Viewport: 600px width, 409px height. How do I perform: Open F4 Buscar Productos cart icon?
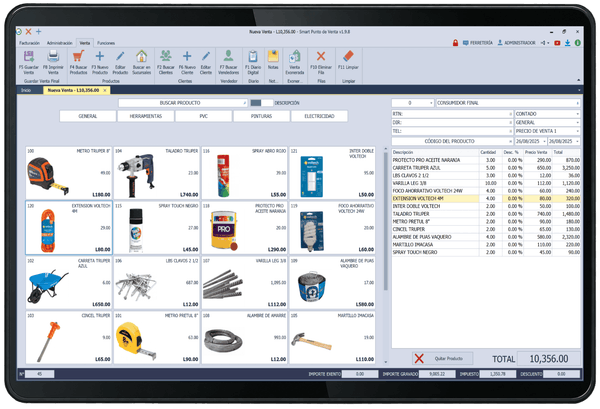coord(78,57)
